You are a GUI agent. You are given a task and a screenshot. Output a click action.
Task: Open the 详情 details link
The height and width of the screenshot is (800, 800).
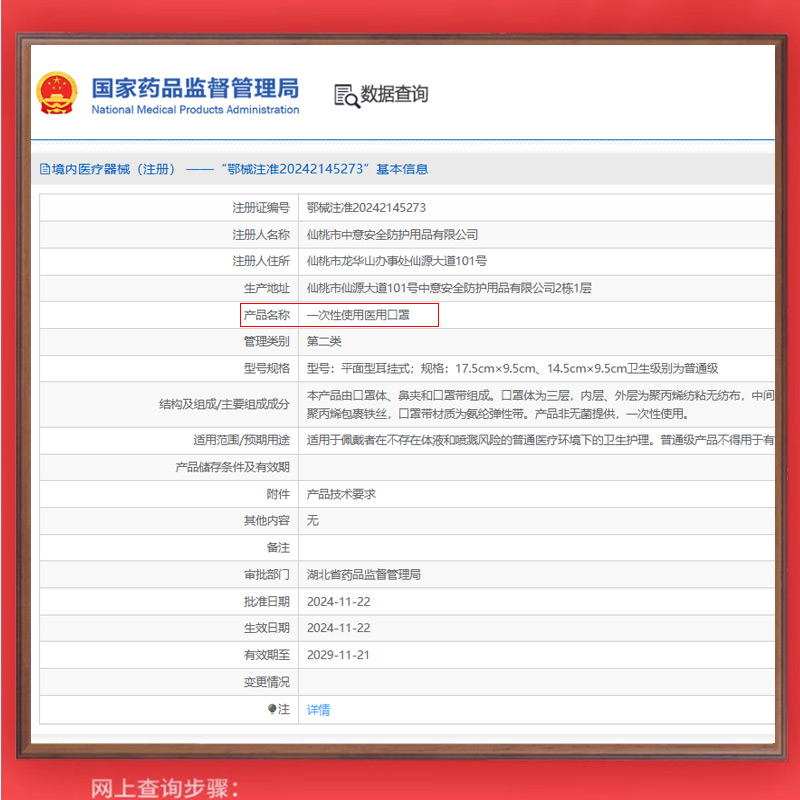click(x=318, y=710)
